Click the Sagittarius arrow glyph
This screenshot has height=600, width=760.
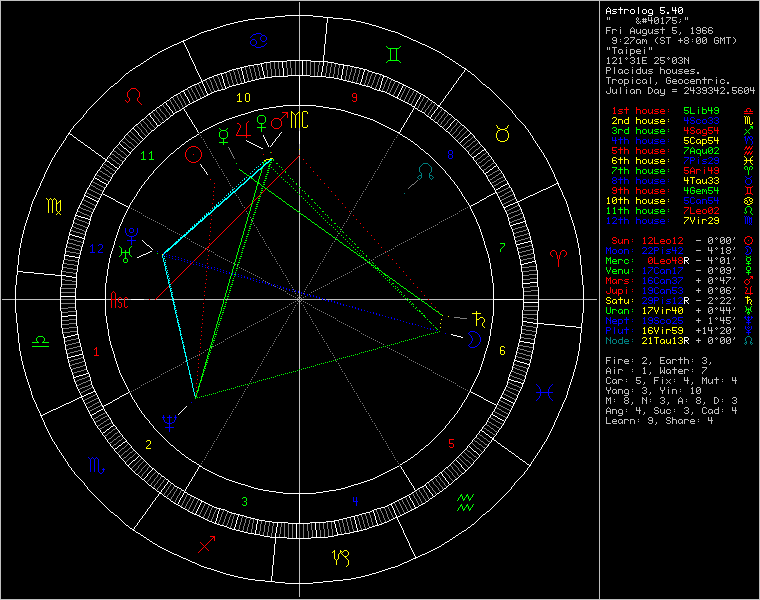pos(207,544)
